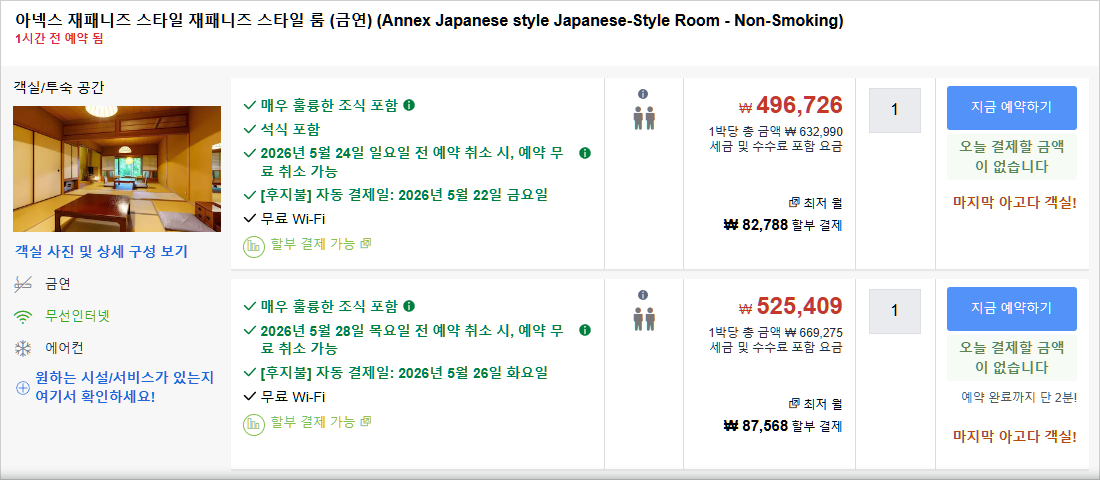Click the air conditioning snowflake icon
1100x481 pixels.
(x=22, y=349)
